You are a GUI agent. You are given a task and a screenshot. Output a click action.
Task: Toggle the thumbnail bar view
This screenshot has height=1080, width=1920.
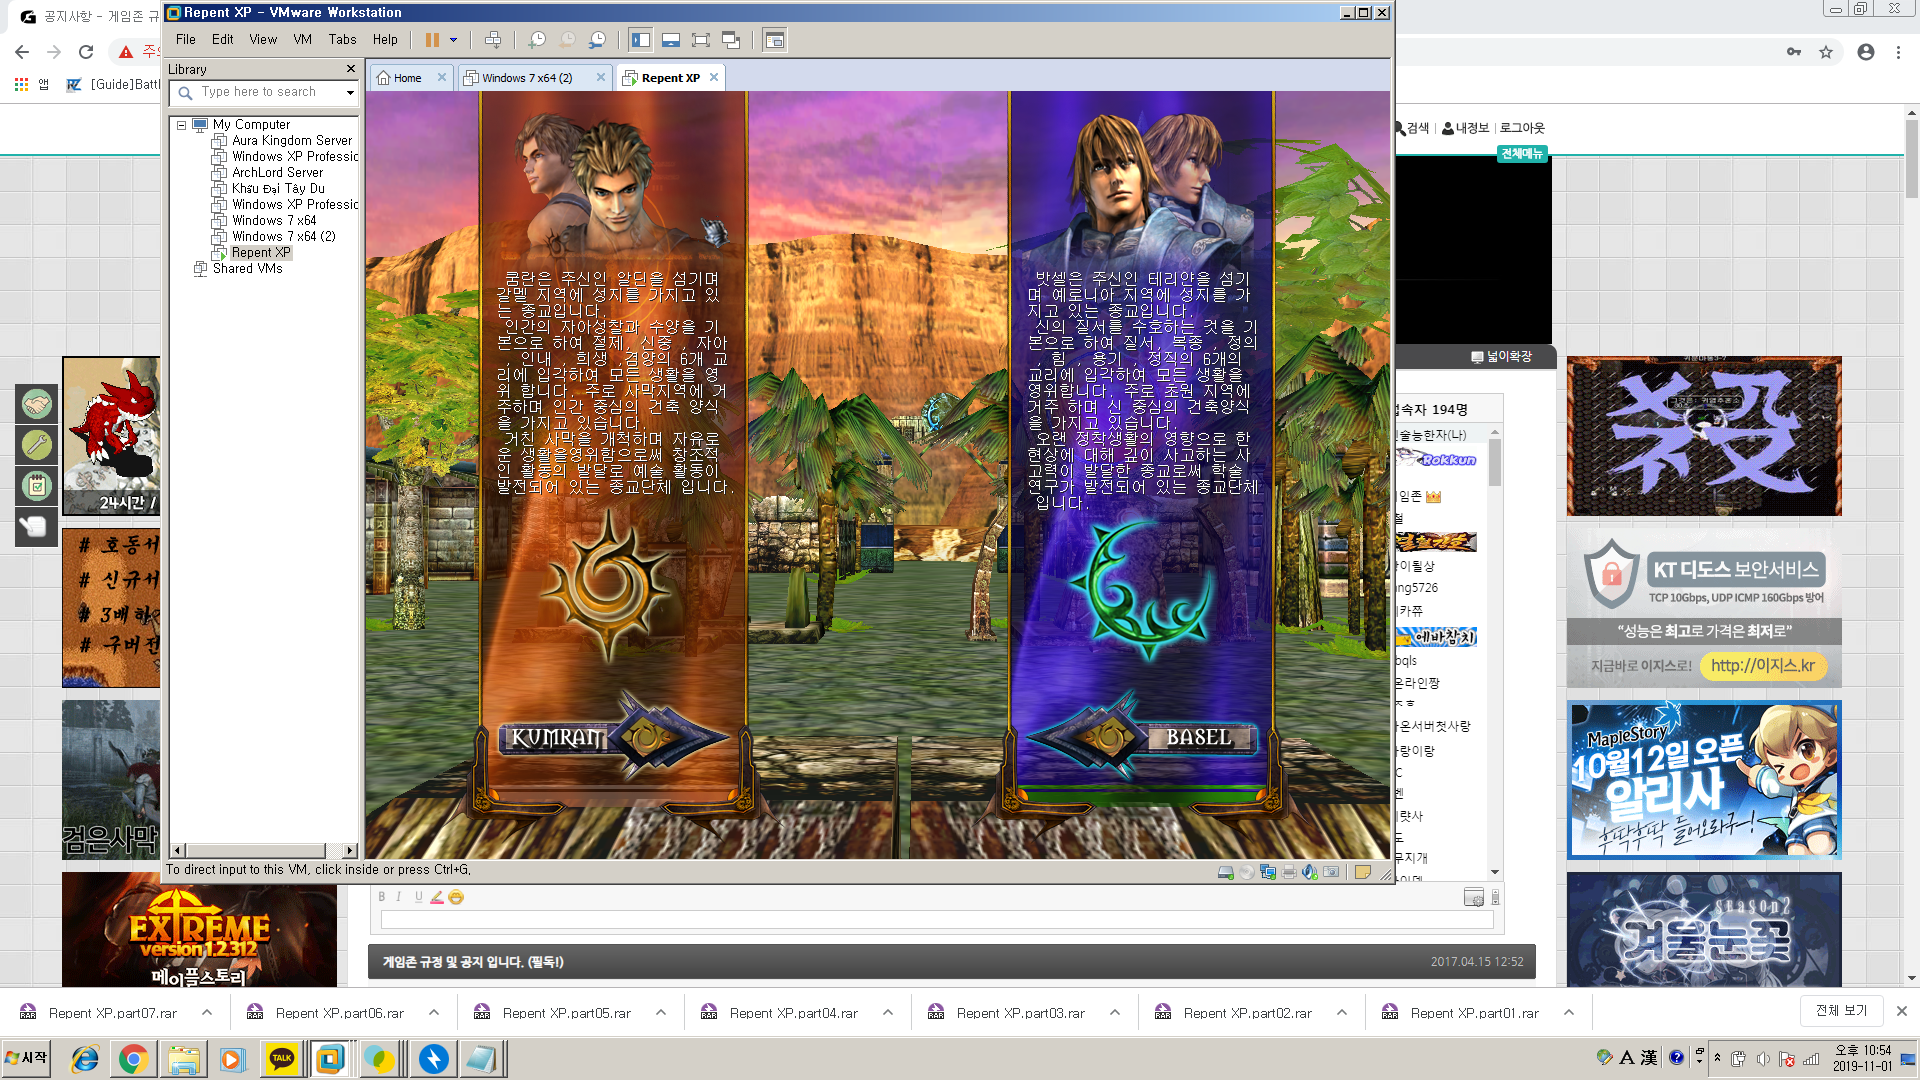[671, 40]
